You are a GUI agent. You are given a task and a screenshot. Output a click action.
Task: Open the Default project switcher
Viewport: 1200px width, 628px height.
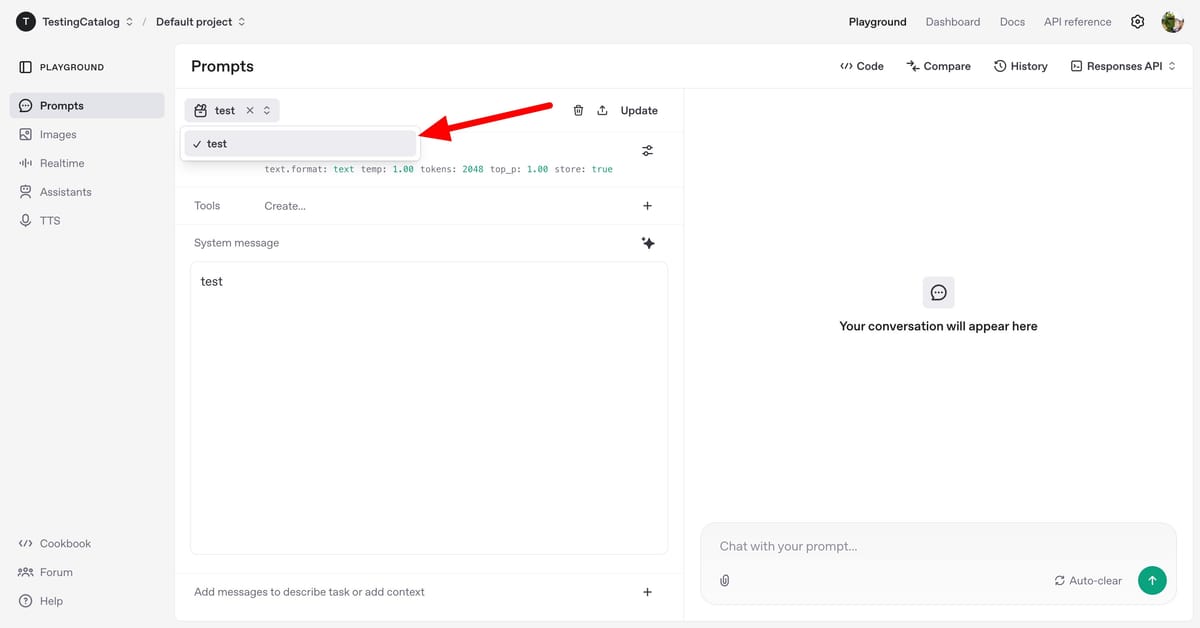coord(194,21)
